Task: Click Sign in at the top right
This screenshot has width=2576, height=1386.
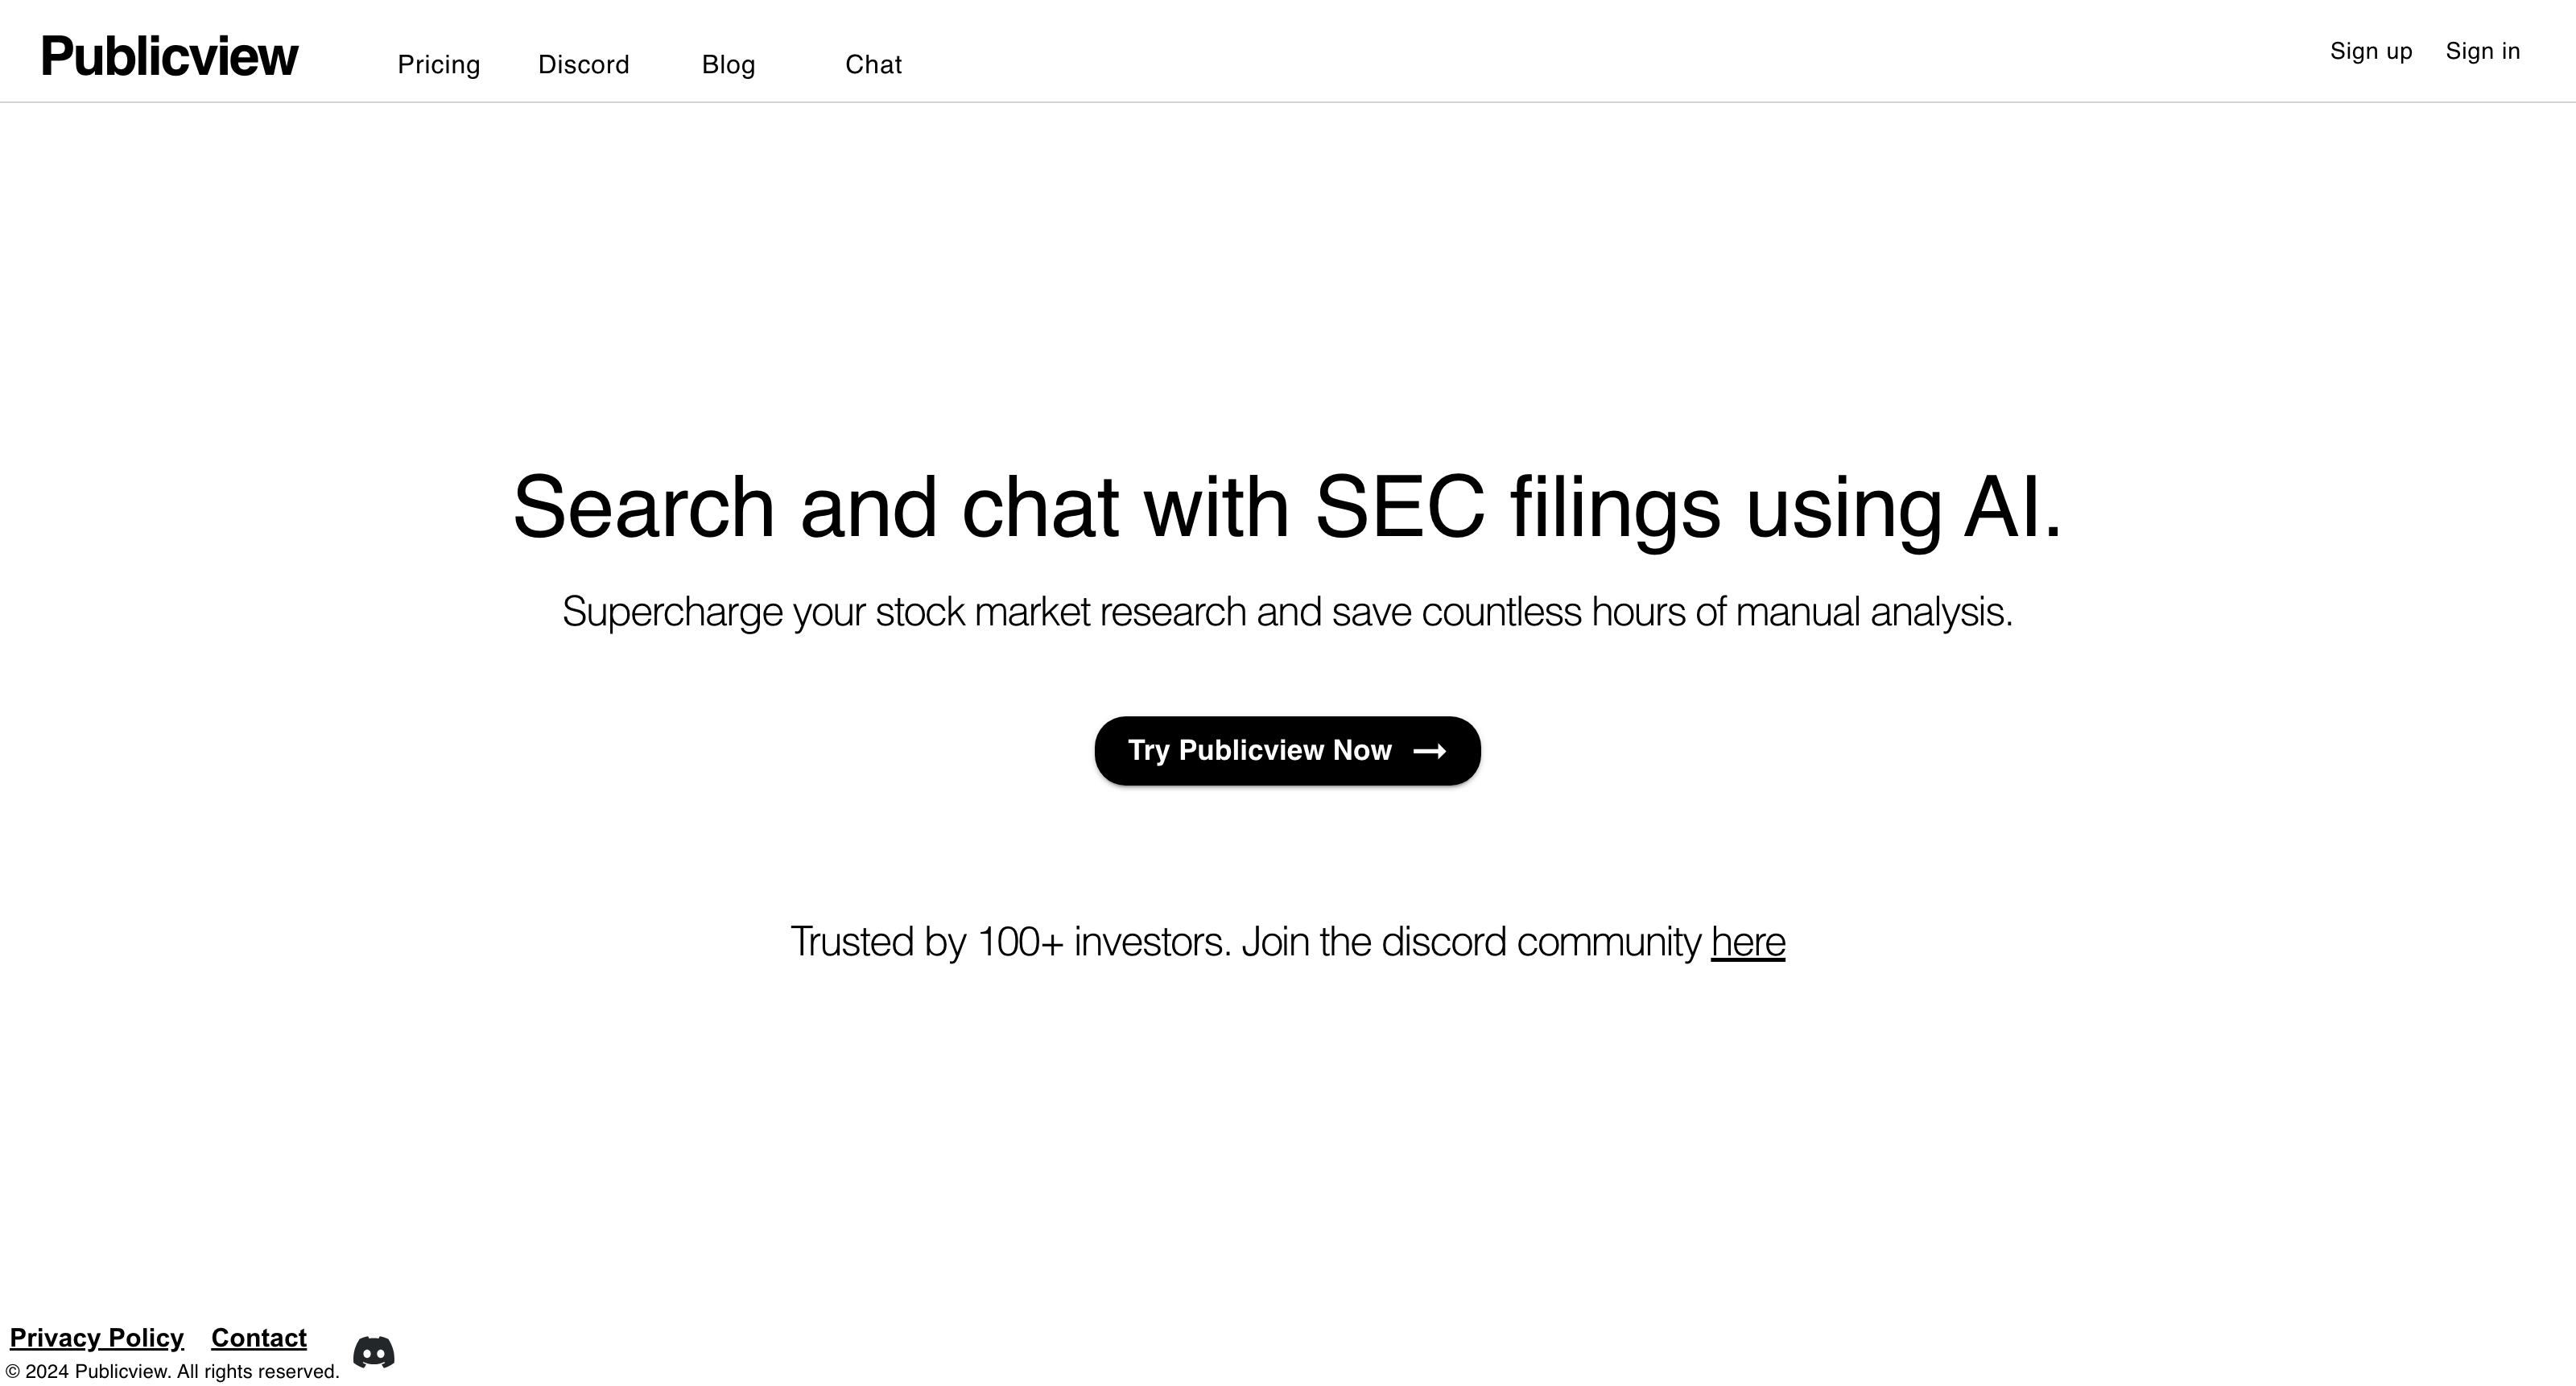Action: pos(2483,51)
